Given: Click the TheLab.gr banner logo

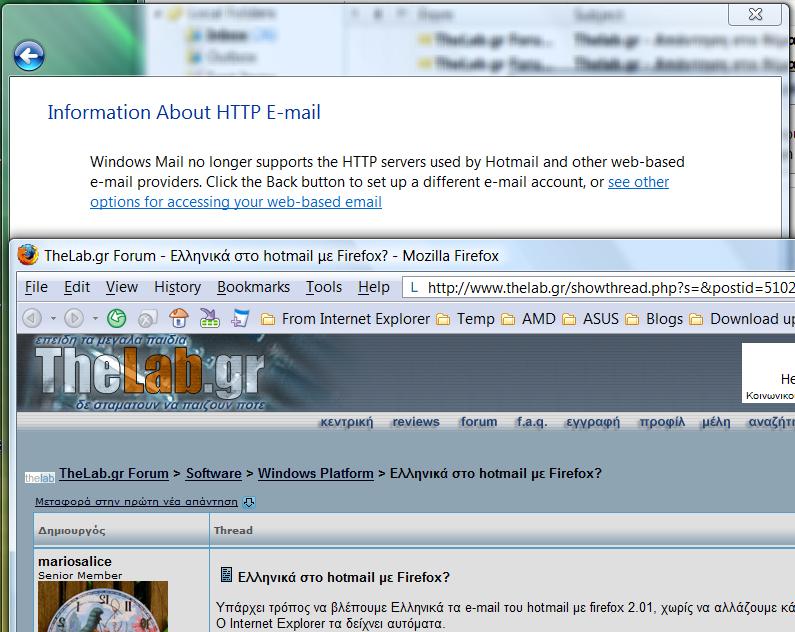Looking at the screenshot, I should (x=150, y=373).
